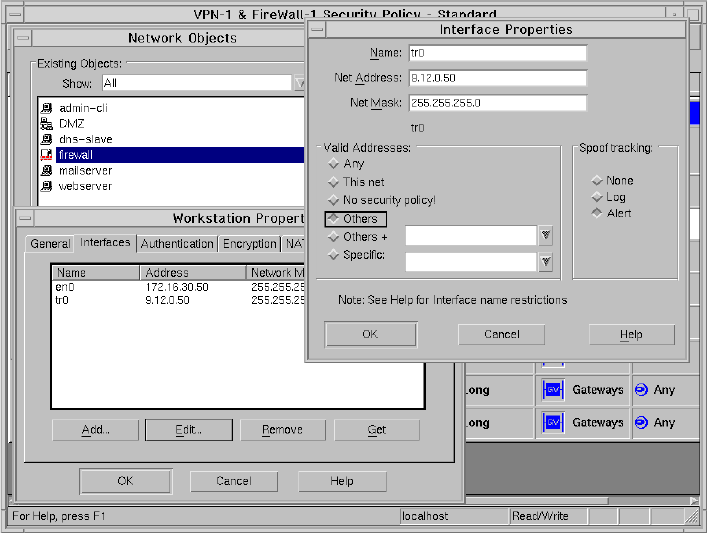Click OK in Workstation Properties
This screenshot has height=533, width=707.
(x=126, y=481)
